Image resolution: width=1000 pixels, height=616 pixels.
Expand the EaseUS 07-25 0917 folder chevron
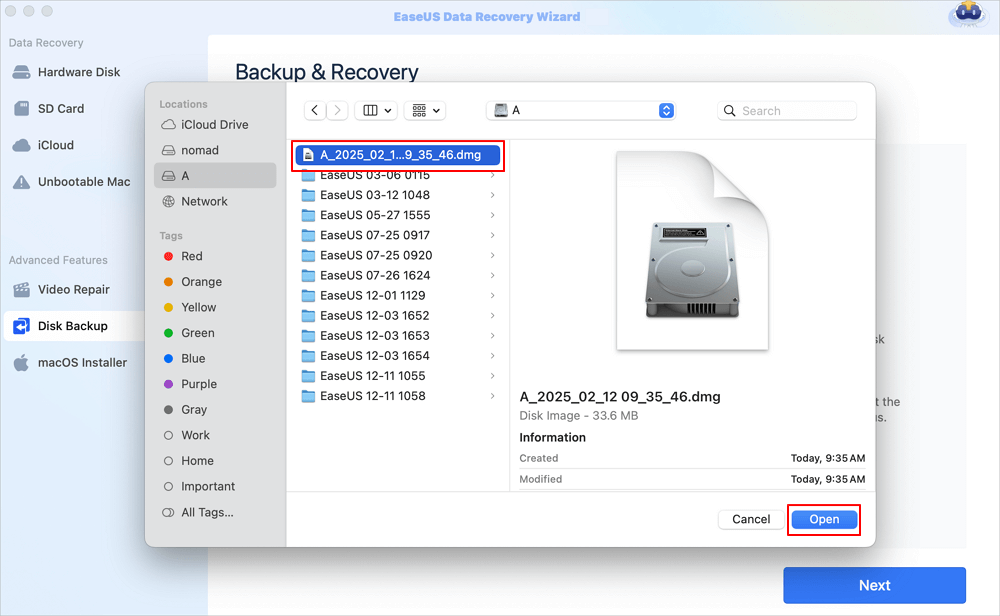click(492, 235)
